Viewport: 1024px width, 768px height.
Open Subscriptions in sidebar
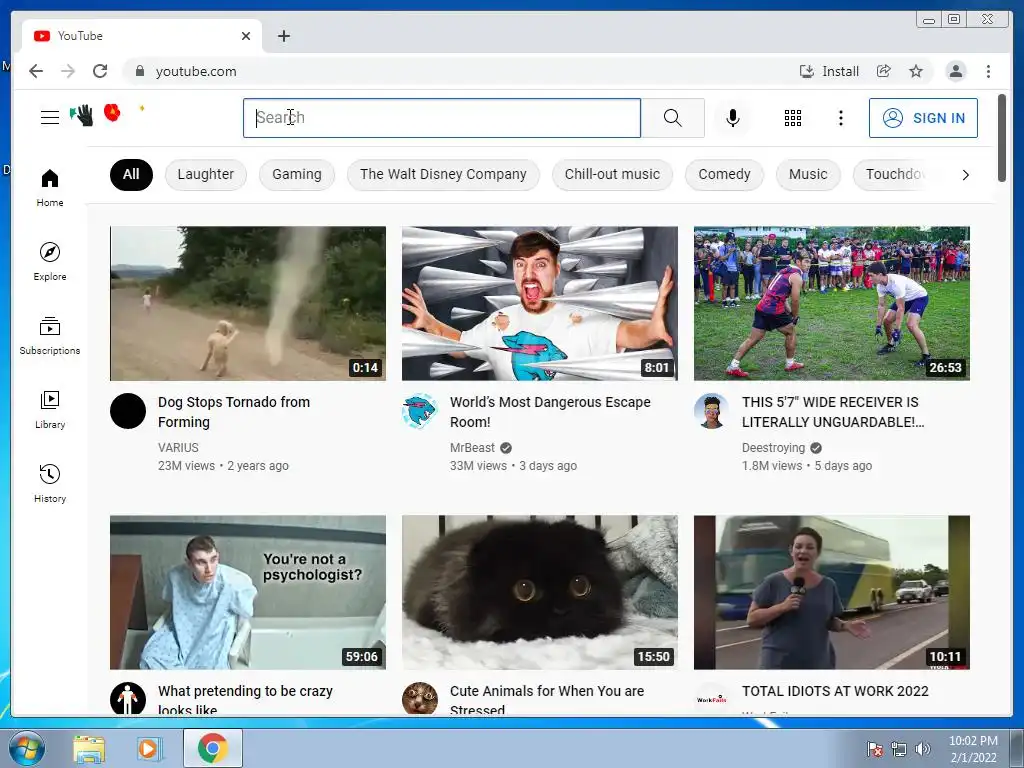tap(50, 336)
